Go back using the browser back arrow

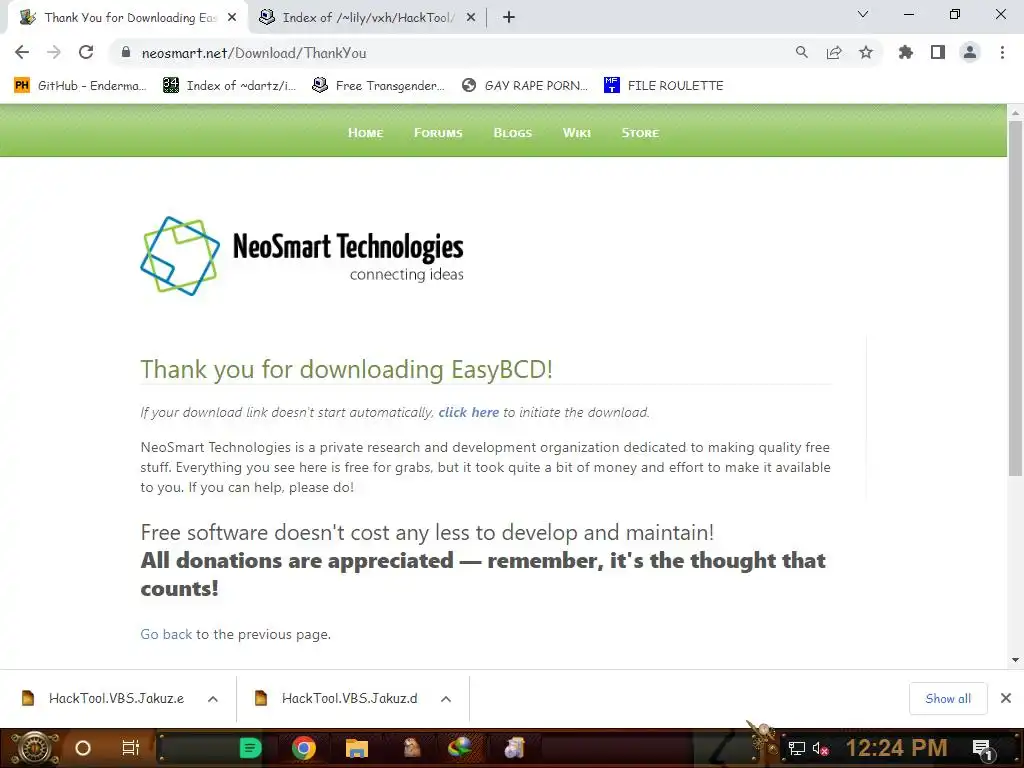click(x=22, y=52)
